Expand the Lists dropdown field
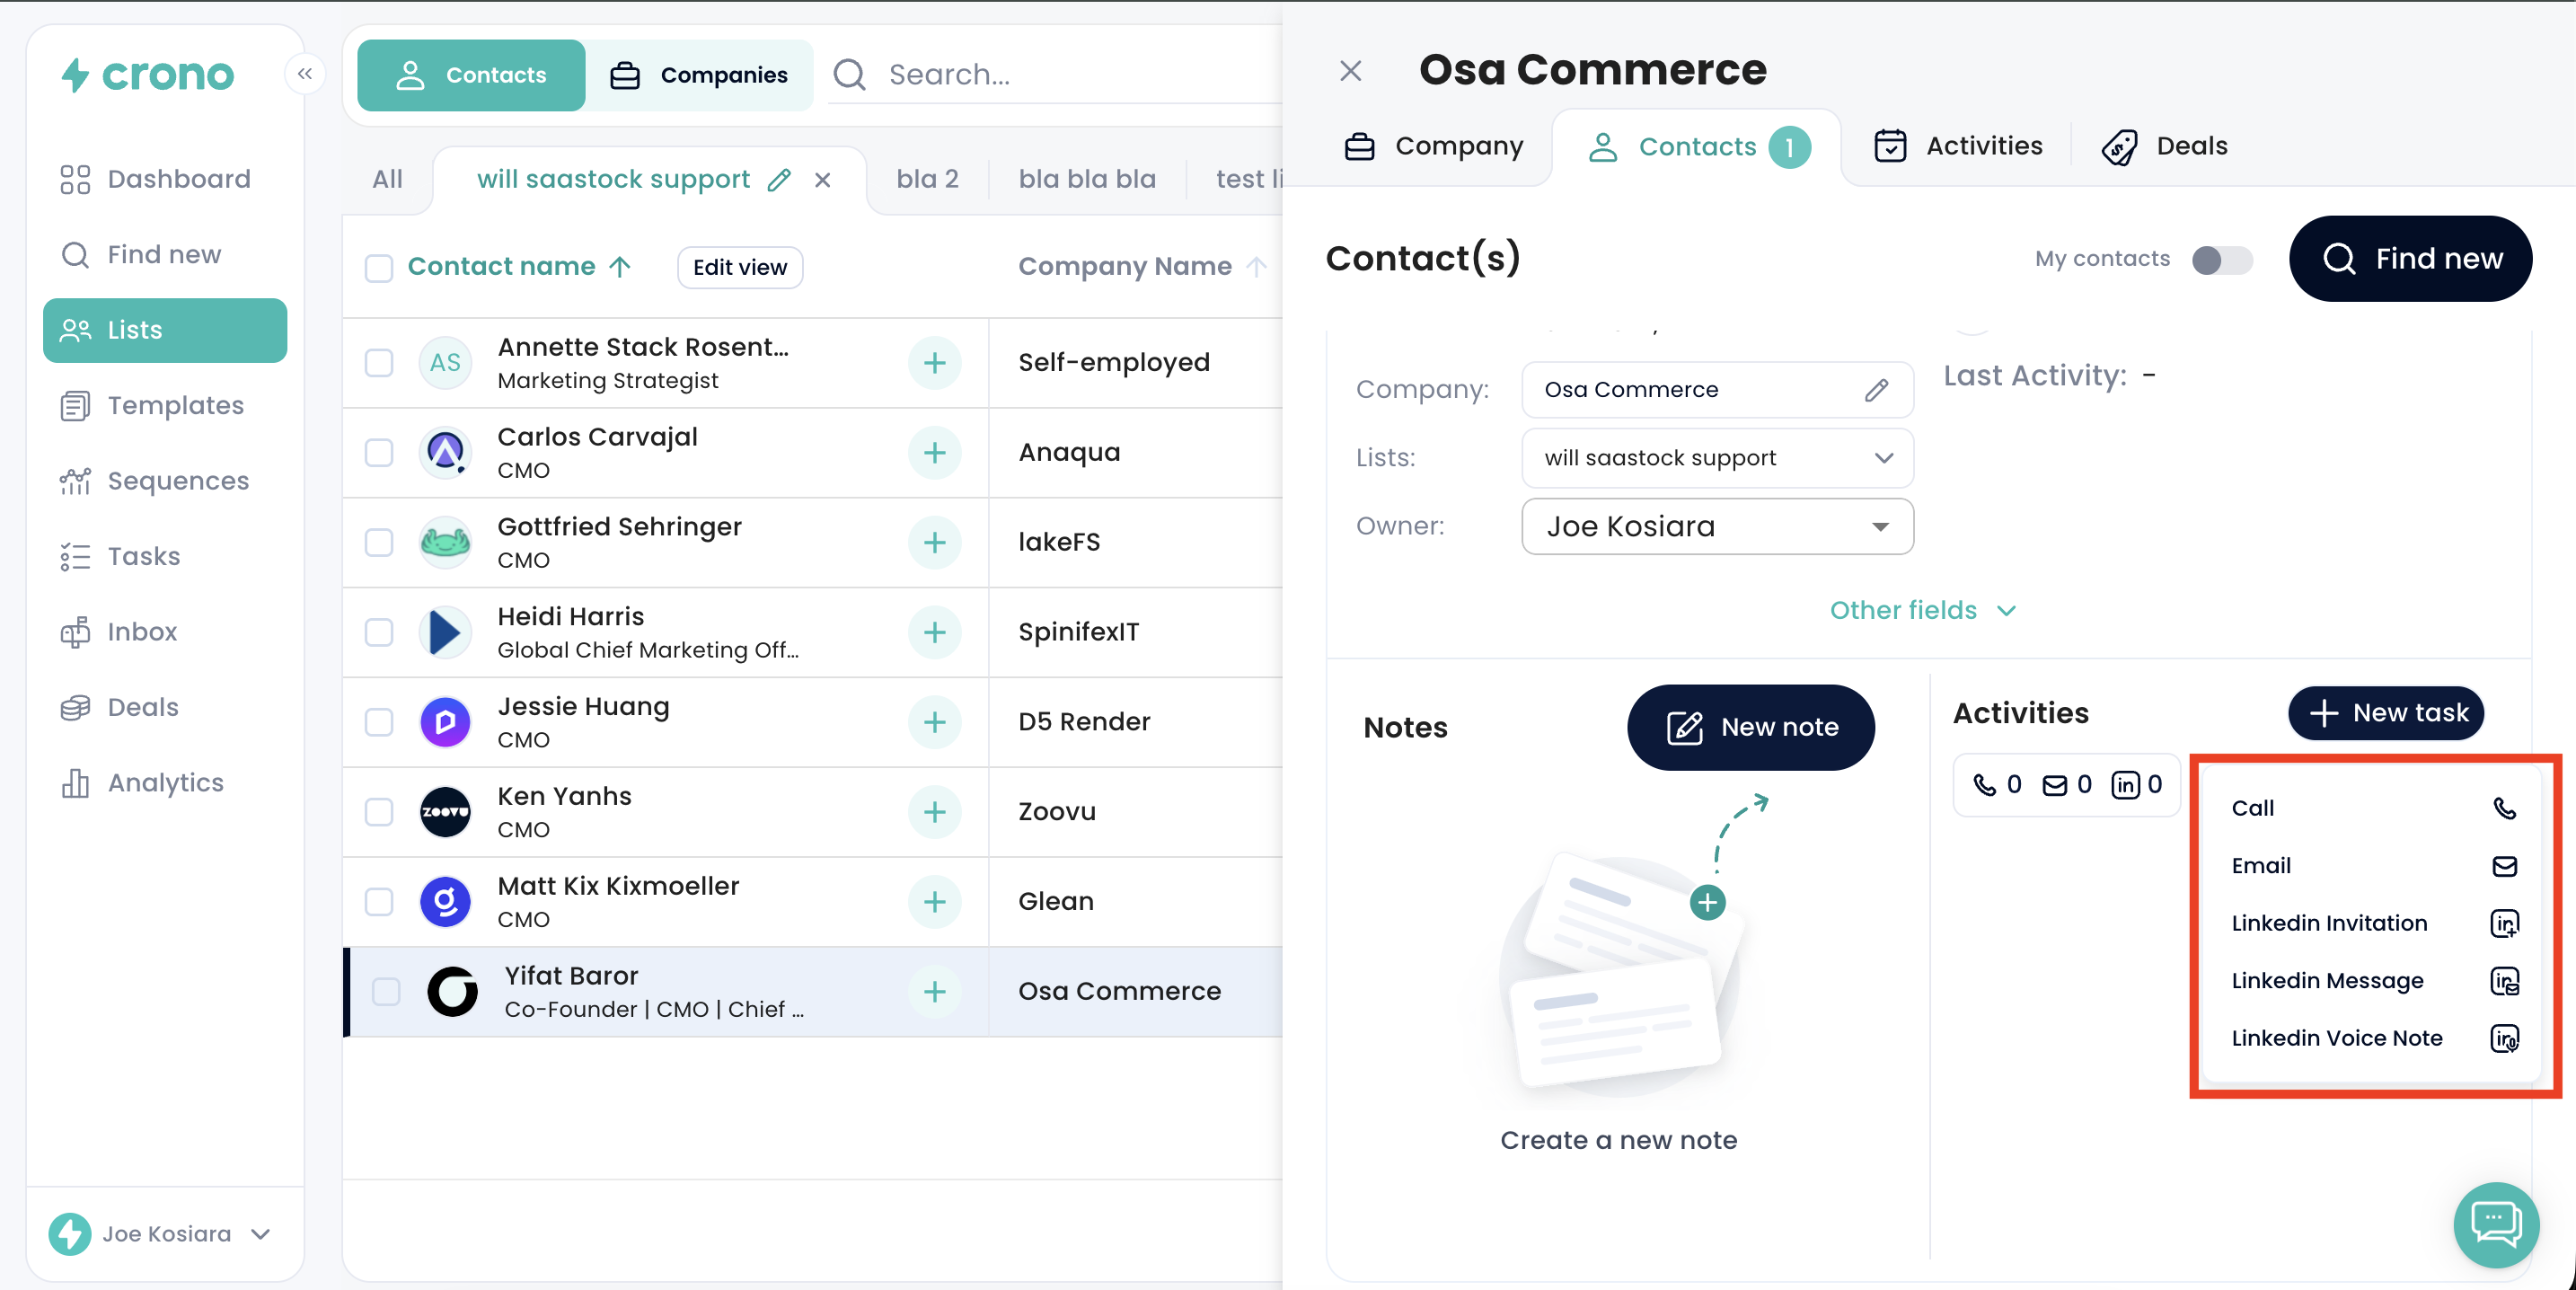Screen dimensions: 2576x1290 pos(1716,458)
